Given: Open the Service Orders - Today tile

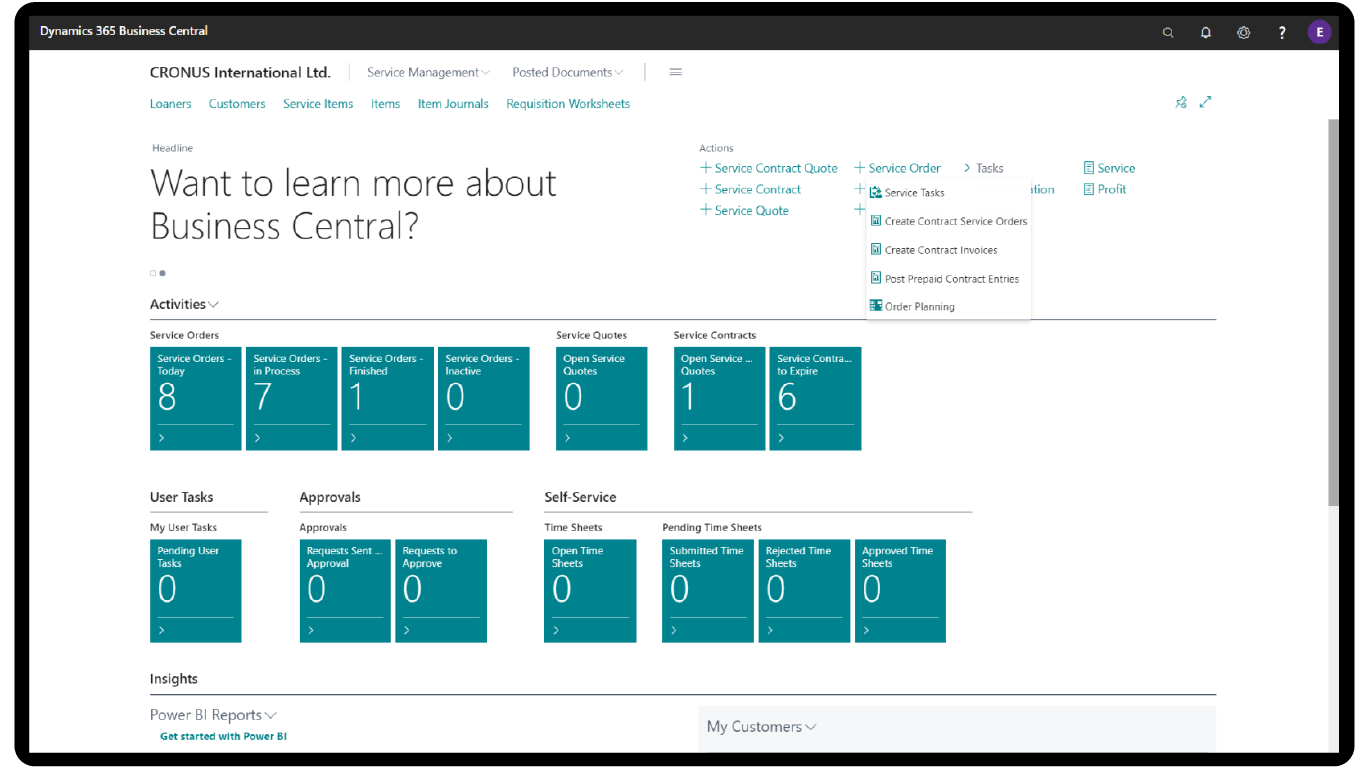Looking at the screenshot, I should (x=196, y=398).
